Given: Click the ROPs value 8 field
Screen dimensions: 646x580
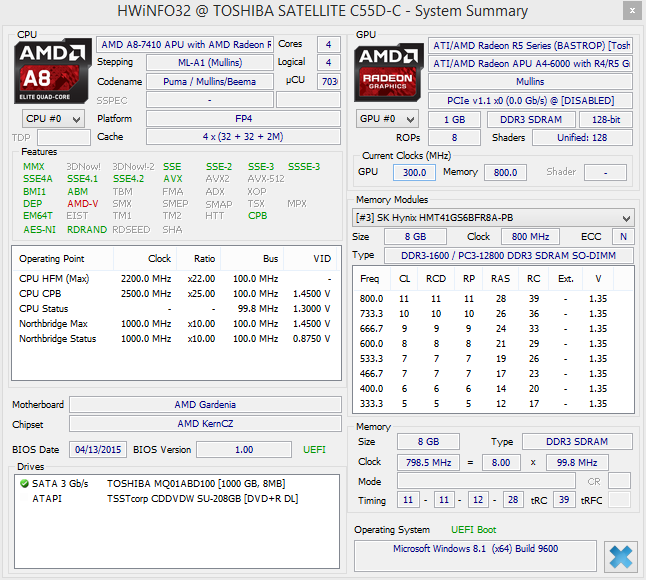Looking at the screenshot, I should pos(454,138).
